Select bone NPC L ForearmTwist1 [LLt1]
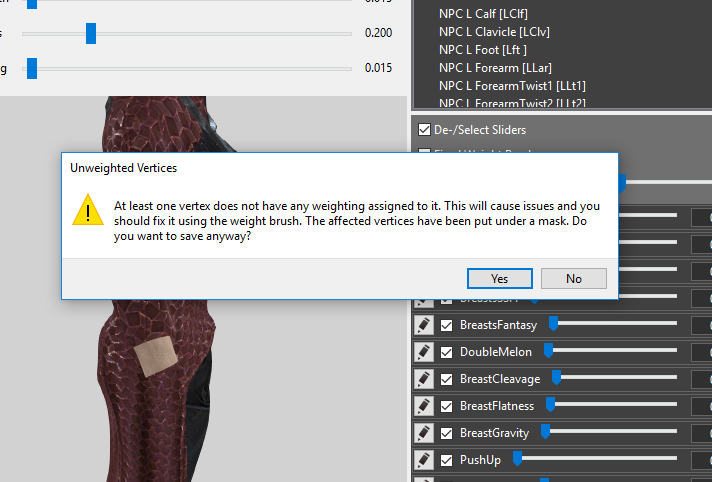Viewport: 712px width, 482px height. 512,86
